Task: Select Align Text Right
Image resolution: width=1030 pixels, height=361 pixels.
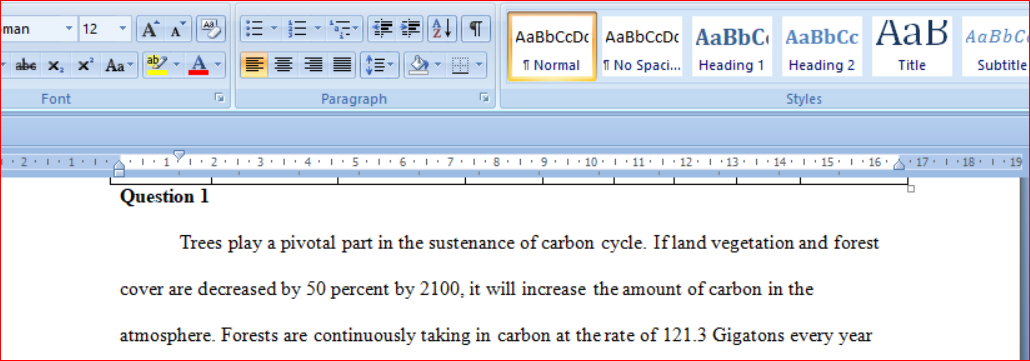Action: point(313,66)
